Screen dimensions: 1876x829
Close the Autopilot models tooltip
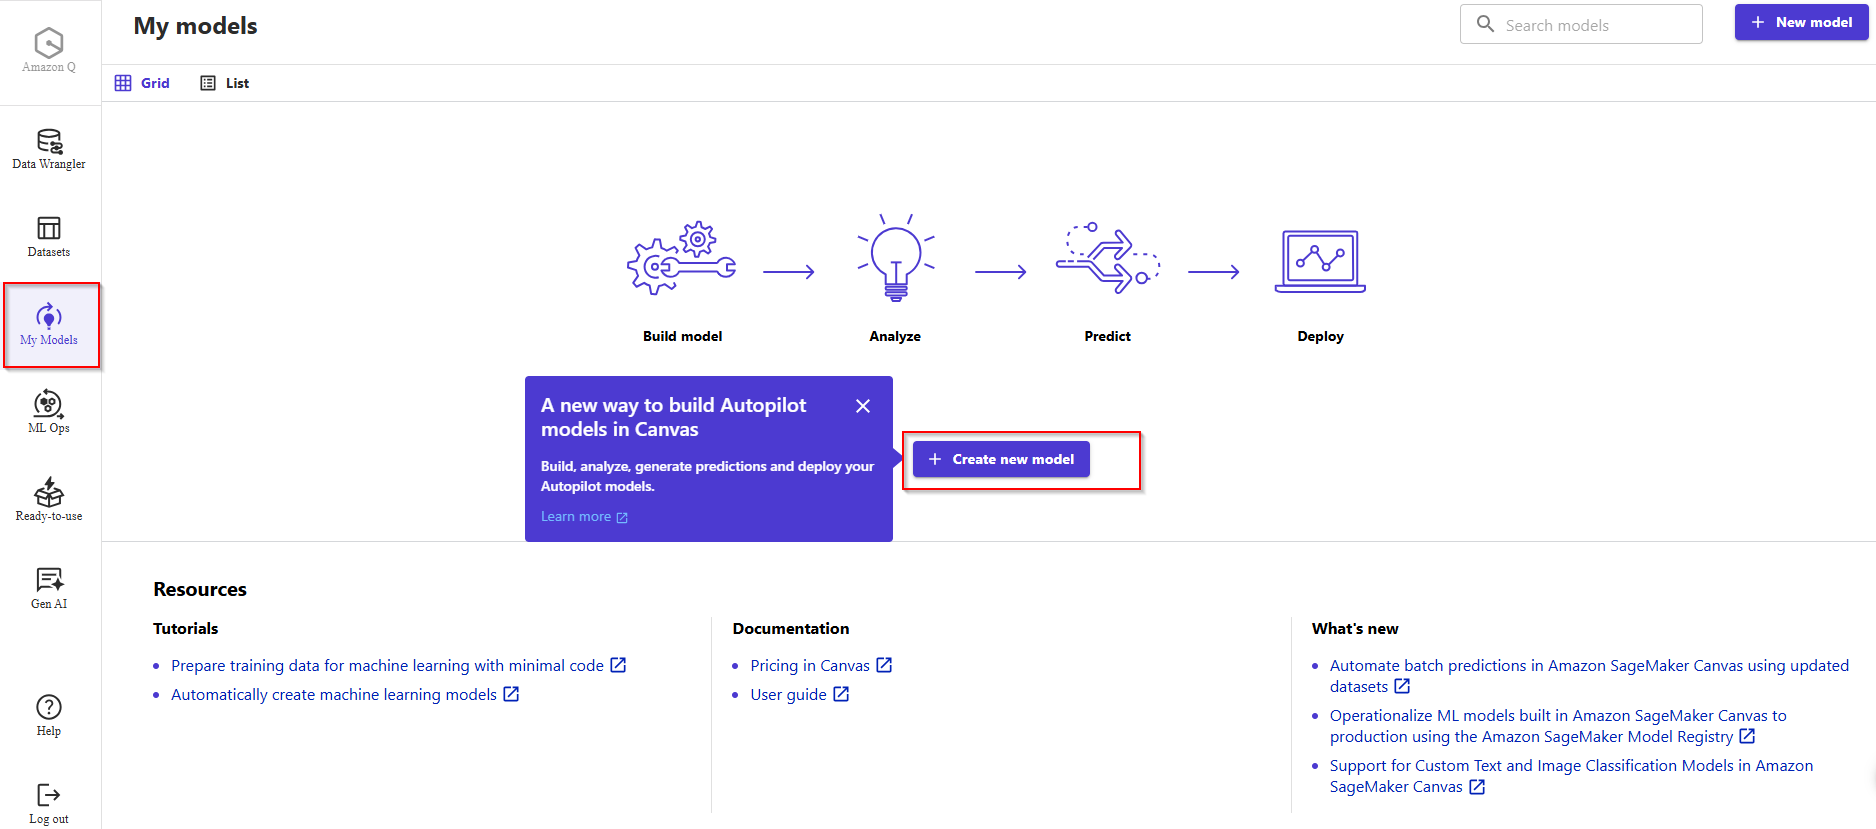[863, 406]
